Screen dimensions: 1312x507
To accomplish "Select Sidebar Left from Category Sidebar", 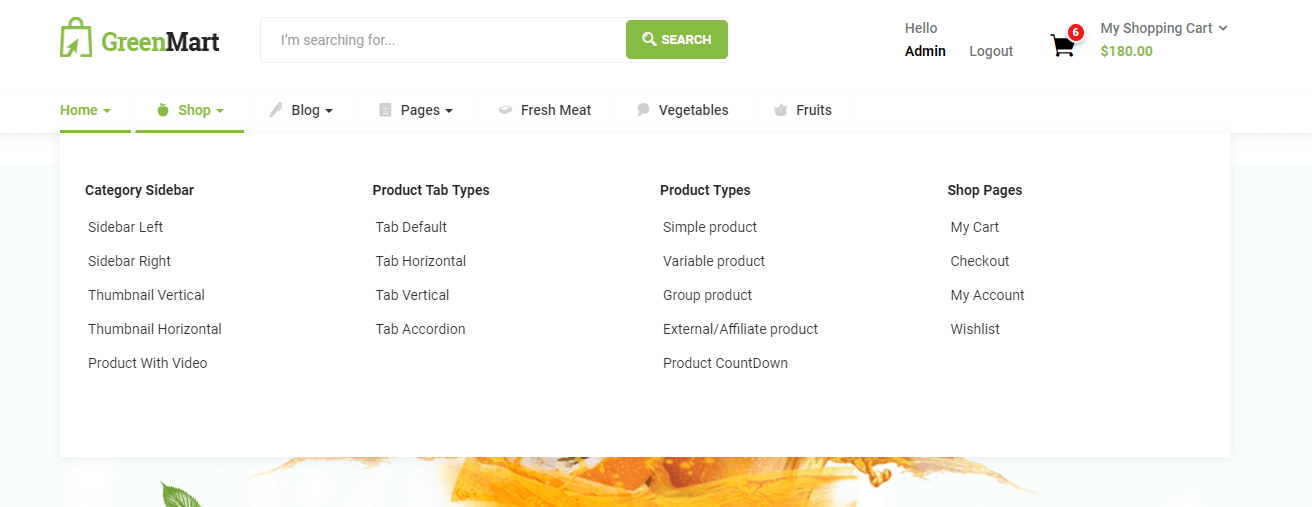I will tap(125, 227).
